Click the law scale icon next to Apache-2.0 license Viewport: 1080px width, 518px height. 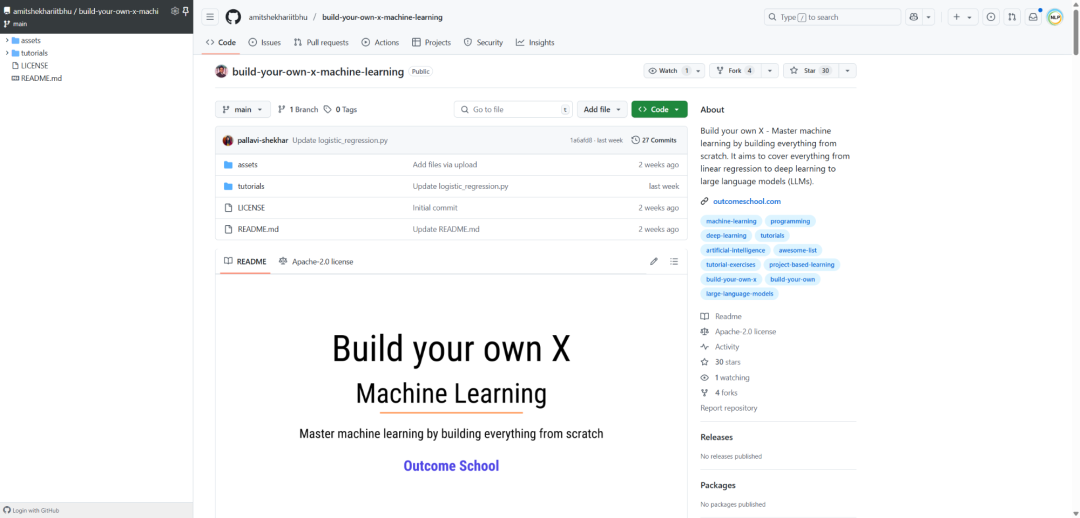[282, 262]
